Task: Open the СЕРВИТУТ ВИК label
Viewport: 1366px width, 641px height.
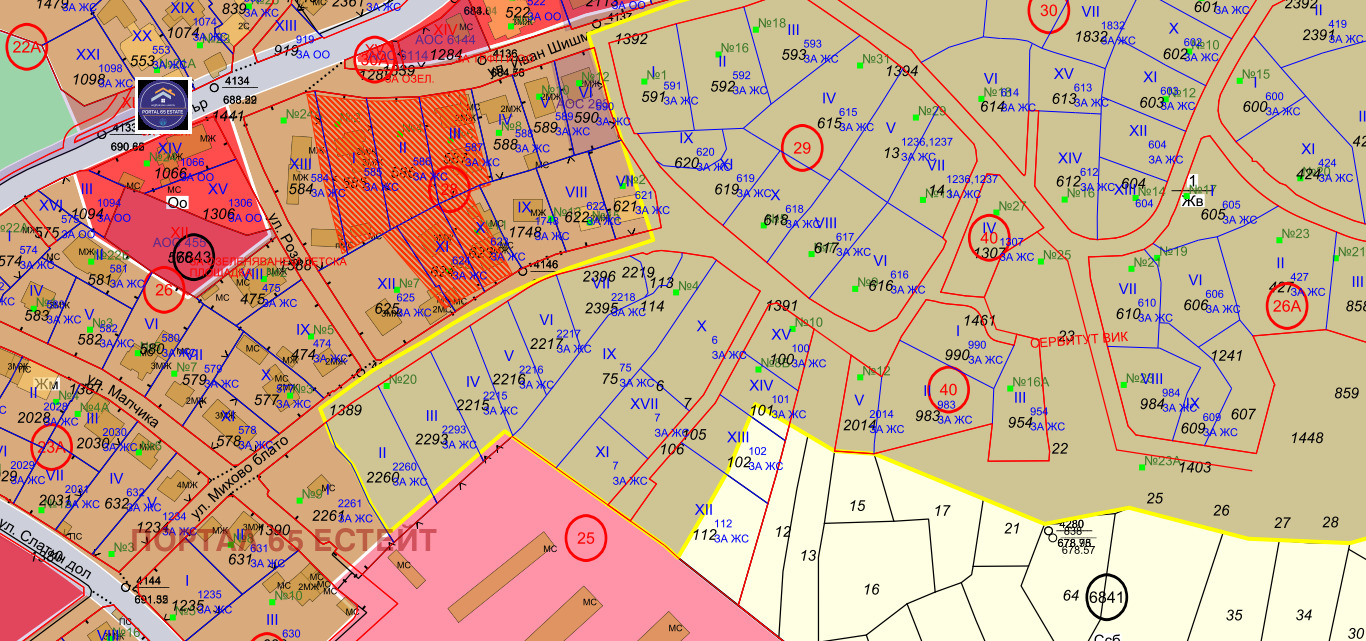Action: pyautogui.click(x=1078, y=339)
